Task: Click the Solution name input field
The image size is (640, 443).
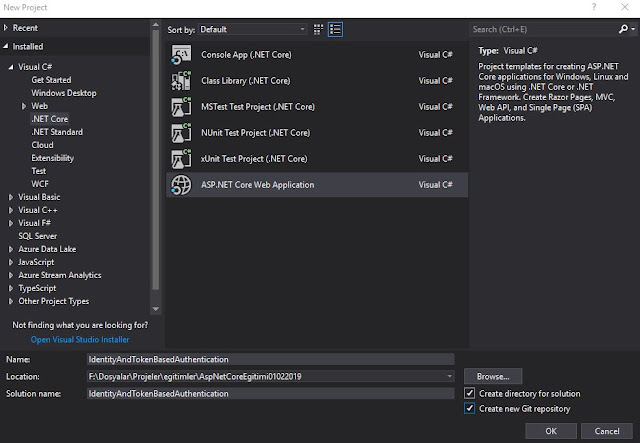Action: [x=271, y=394]
